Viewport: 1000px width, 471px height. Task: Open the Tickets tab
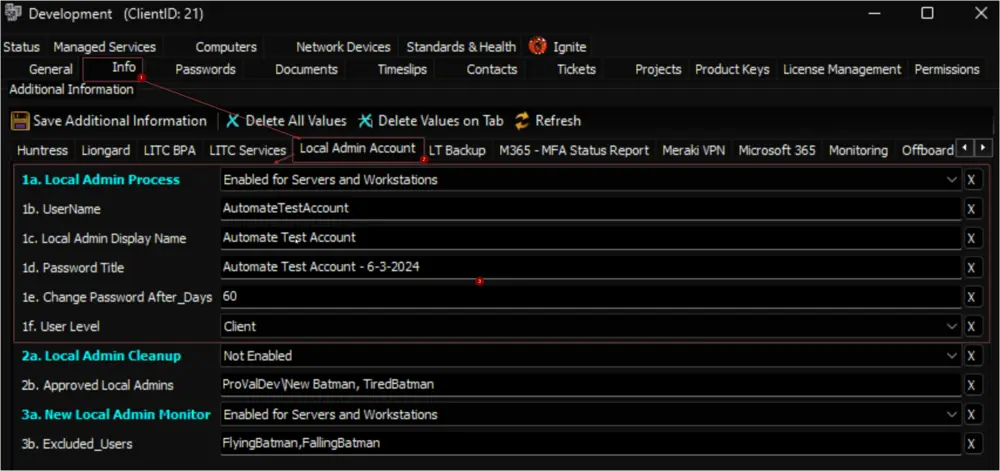coord(577,69)
